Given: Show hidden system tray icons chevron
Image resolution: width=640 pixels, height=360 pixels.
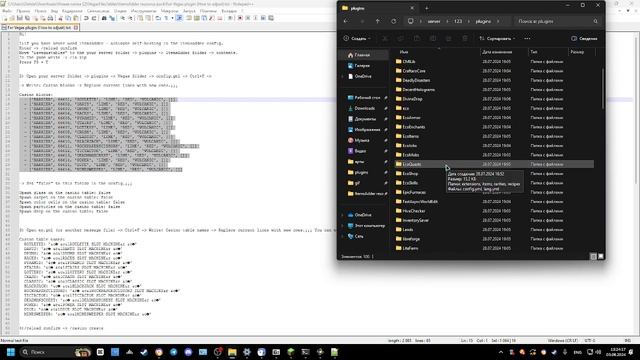Looking at the screenshot, I should [501, 352].
